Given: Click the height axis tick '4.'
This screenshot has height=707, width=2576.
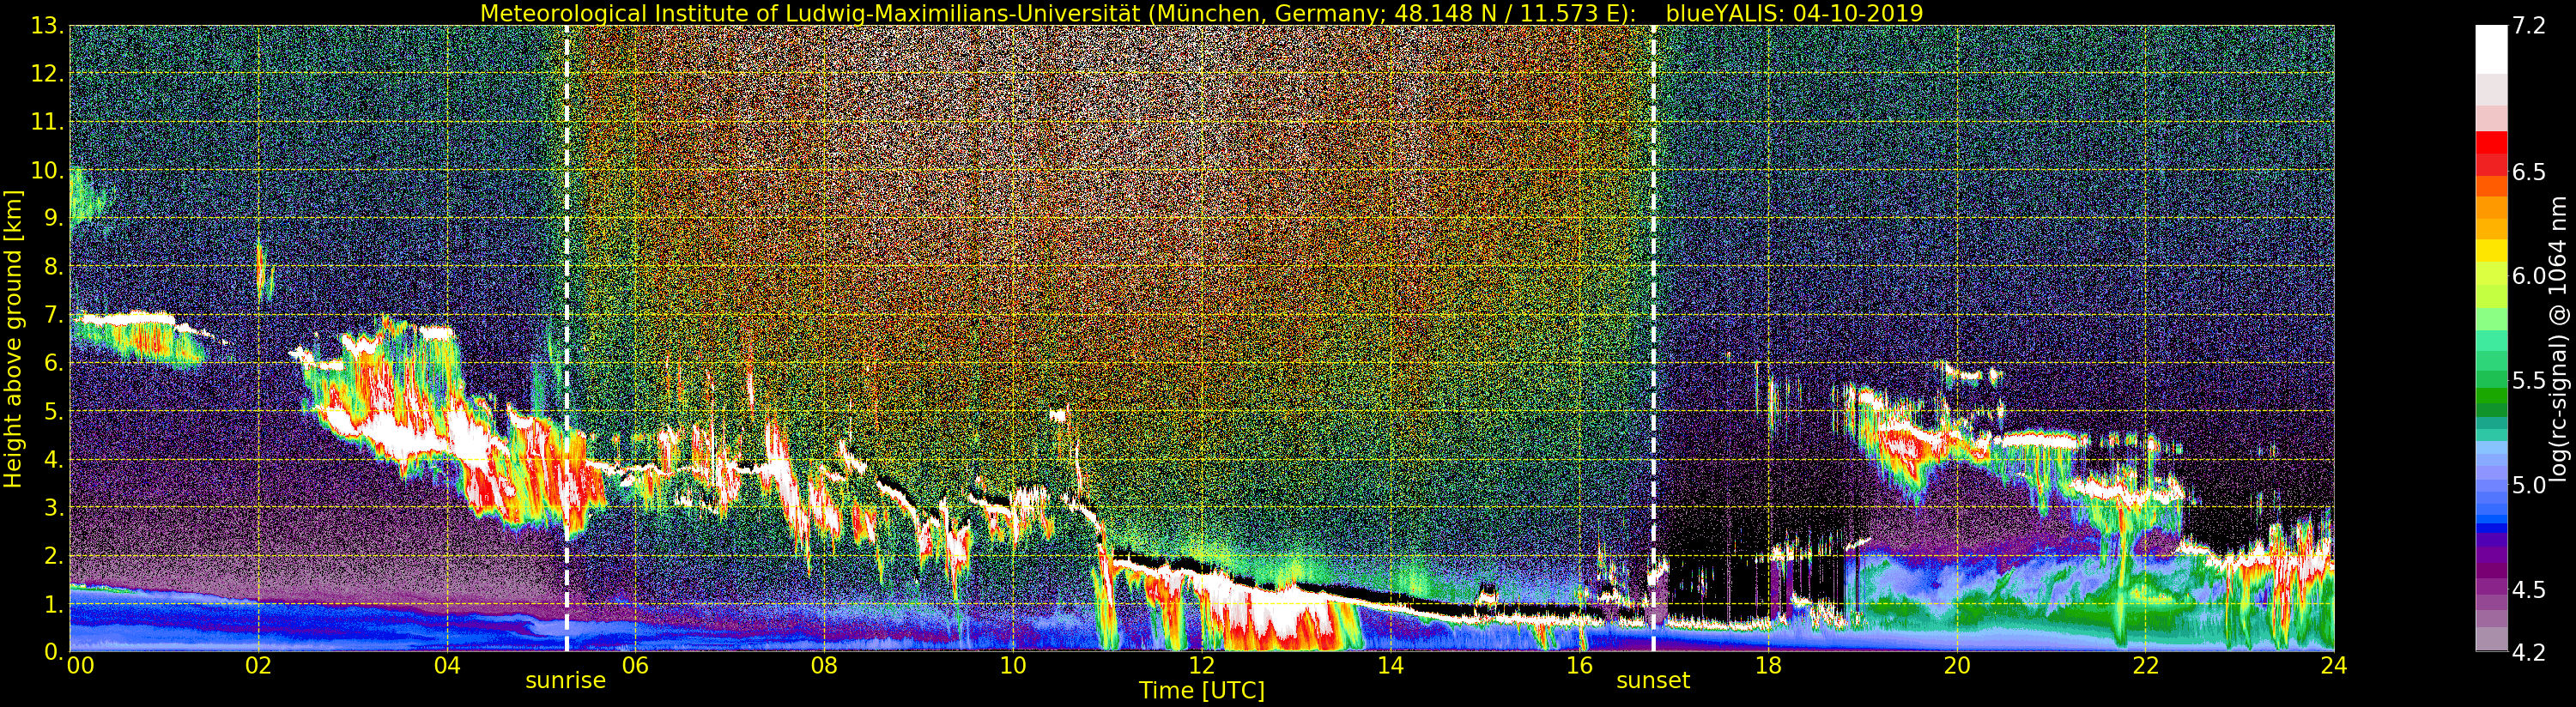Looking at the screenshot, I should click(x=54, y=459).
